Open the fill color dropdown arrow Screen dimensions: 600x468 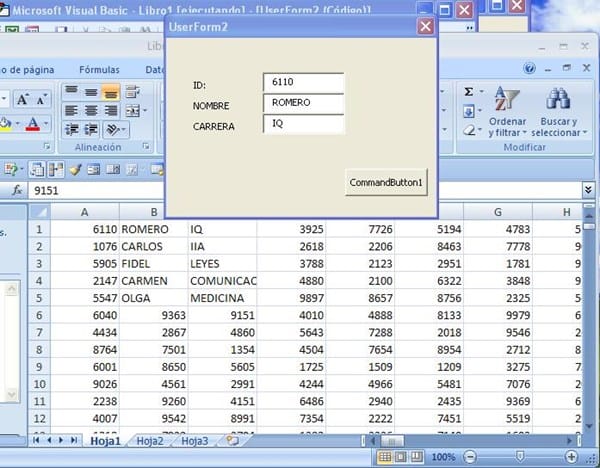(x=17, y=124)
